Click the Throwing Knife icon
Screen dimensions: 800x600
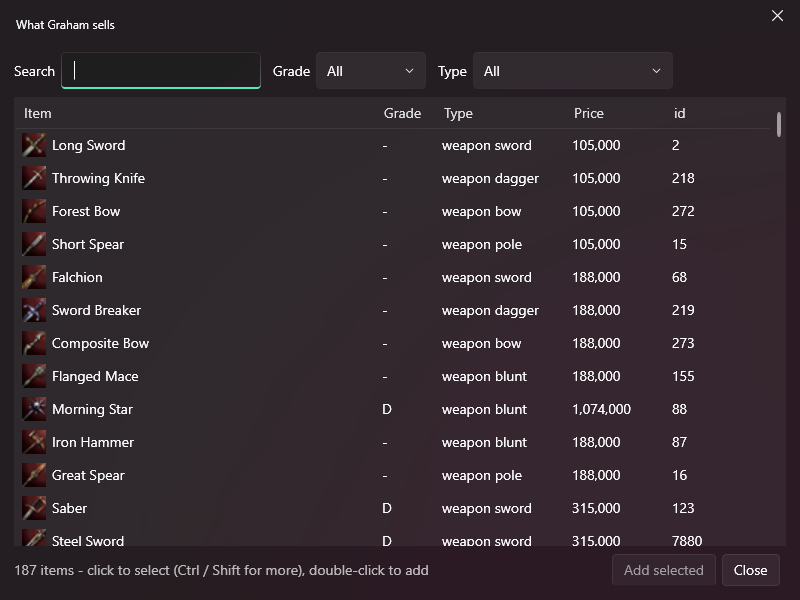tap(34, 179)
